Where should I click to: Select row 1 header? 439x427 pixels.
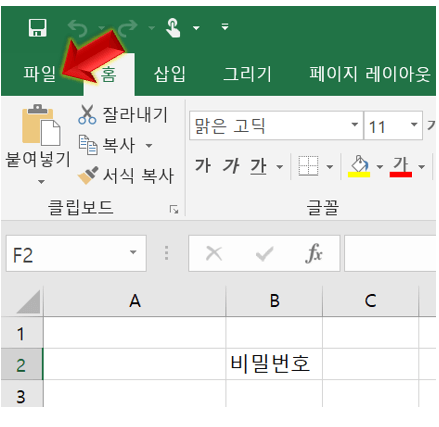point(22,333)
